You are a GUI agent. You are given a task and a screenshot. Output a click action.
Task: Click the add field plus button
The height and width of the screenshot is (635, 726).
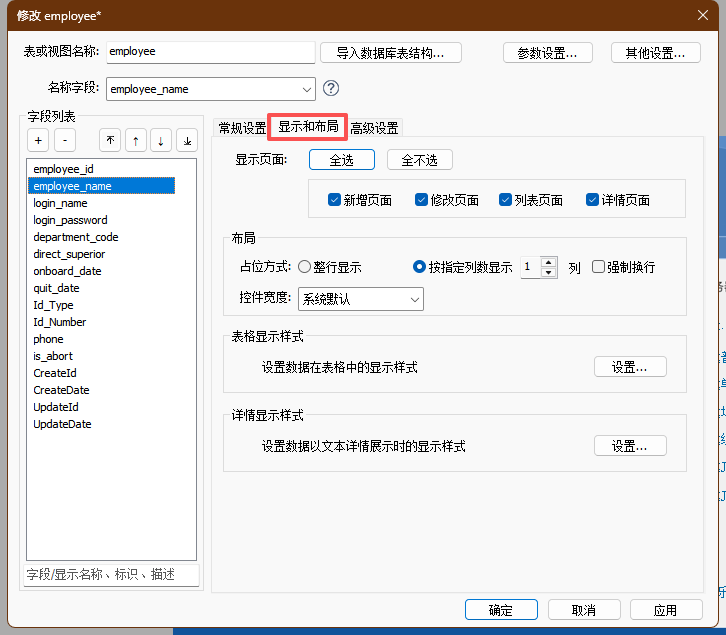(x=38, y=140)
